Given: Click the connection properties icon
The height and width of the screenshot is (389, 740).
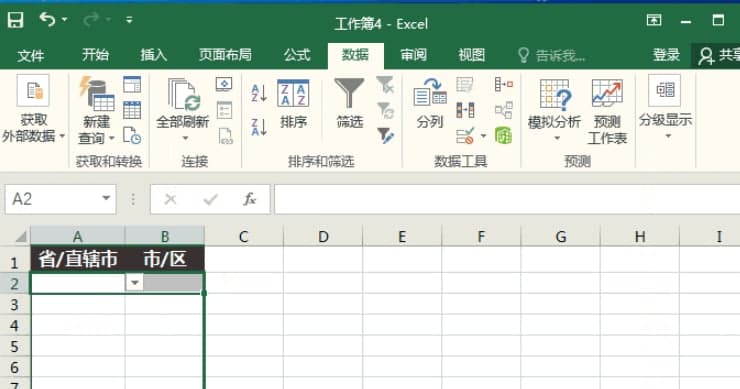Looking at the screenshot, I should pyautogui.click(x=224, y=111).
